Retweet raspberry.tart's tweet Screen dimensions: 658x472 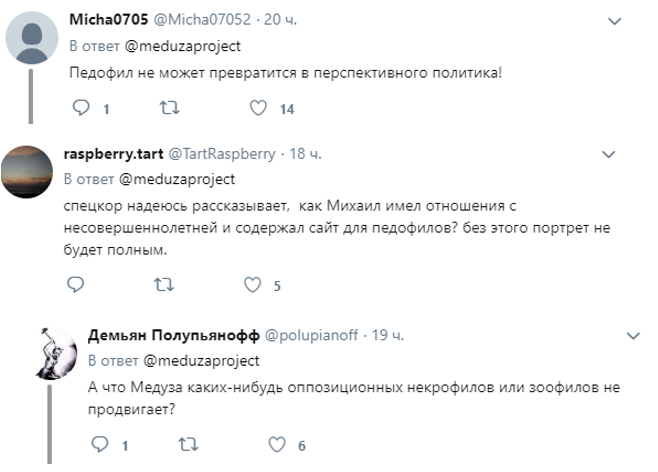(x=164, y=284)
